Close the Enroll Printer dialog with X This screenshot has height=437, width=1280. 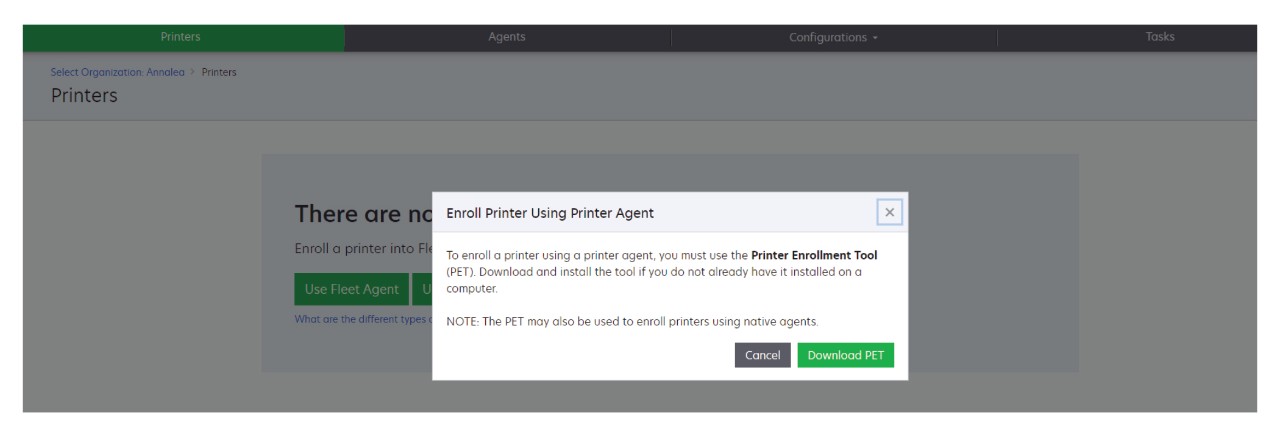pyautogui.click(x=888, y=213)
